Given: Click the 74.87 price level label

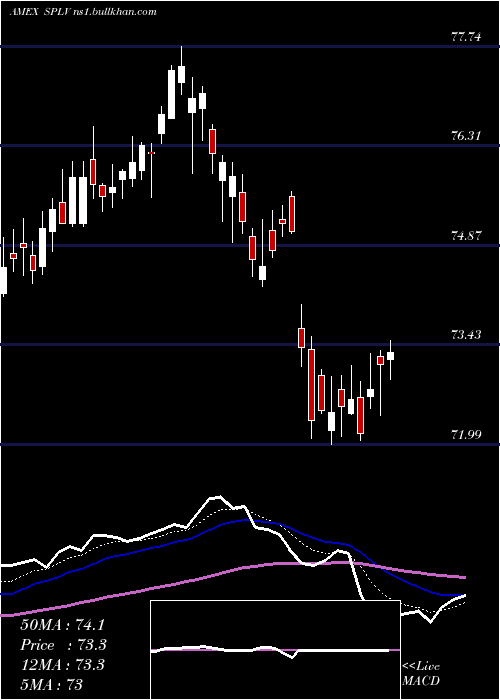Looking at the screenshot, I should click(466, 235).
